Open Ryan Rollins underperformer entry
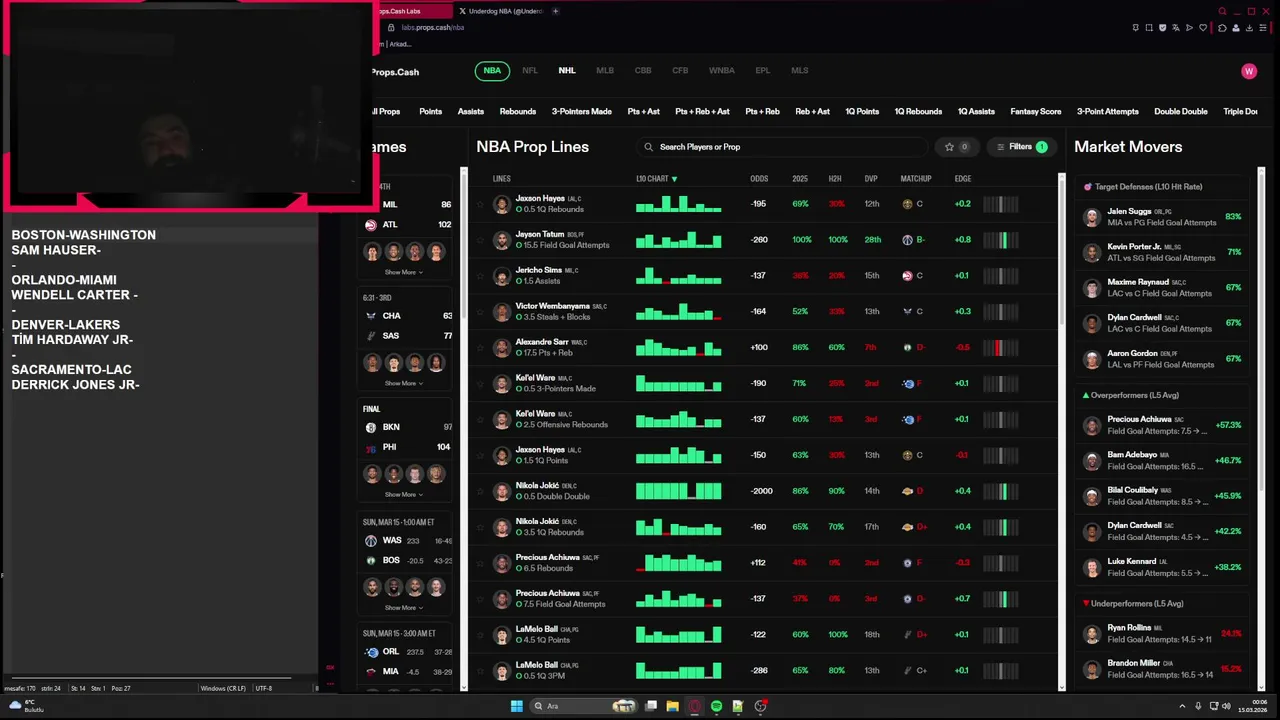This screenshot has width=1280, height=720. pyautogui.click(x=1163, y=633)
